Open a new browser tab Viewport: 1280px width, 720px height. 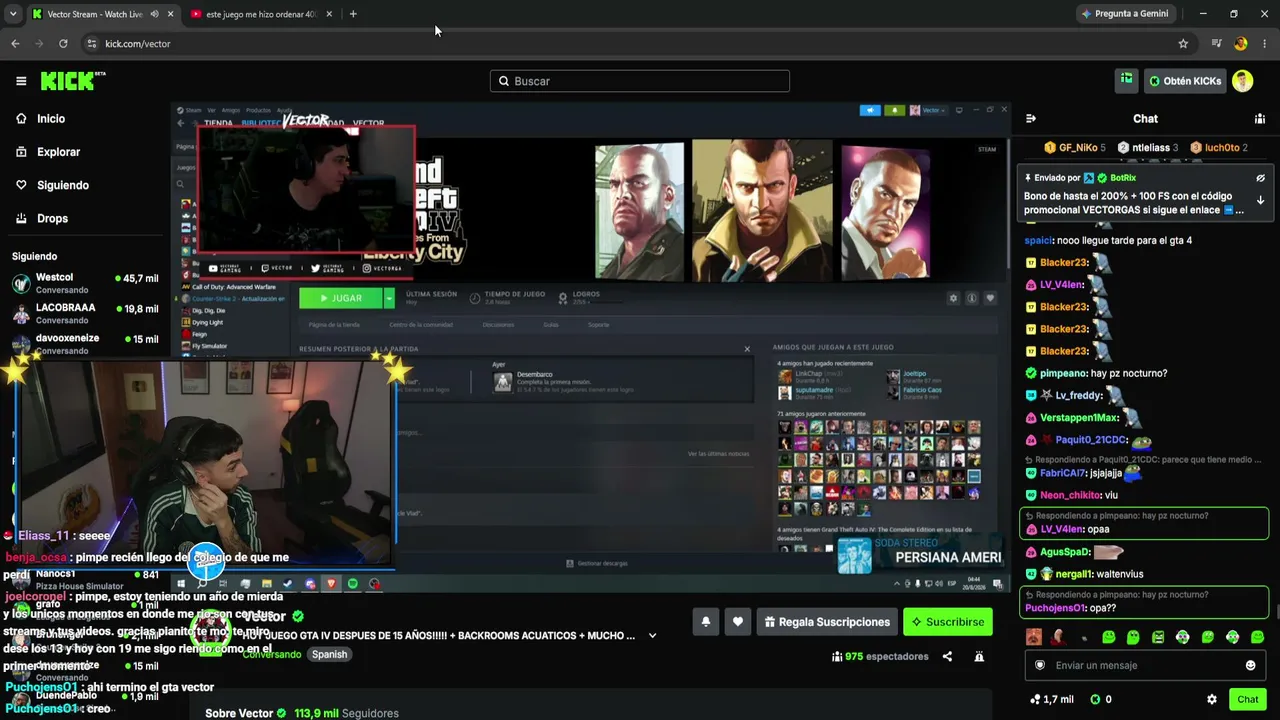353,14
